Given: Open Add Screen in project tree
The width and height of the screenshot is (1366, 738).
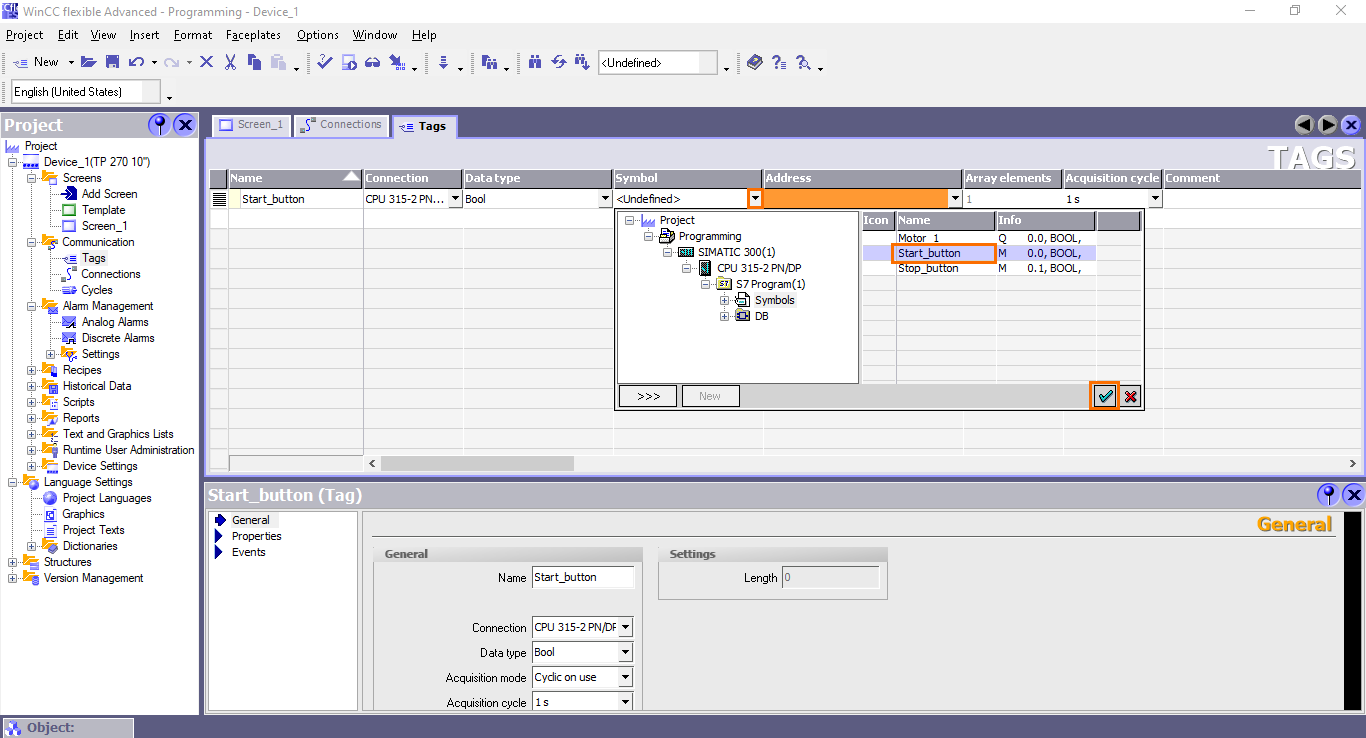Looking at the screenshot, I should pos(110,194).
